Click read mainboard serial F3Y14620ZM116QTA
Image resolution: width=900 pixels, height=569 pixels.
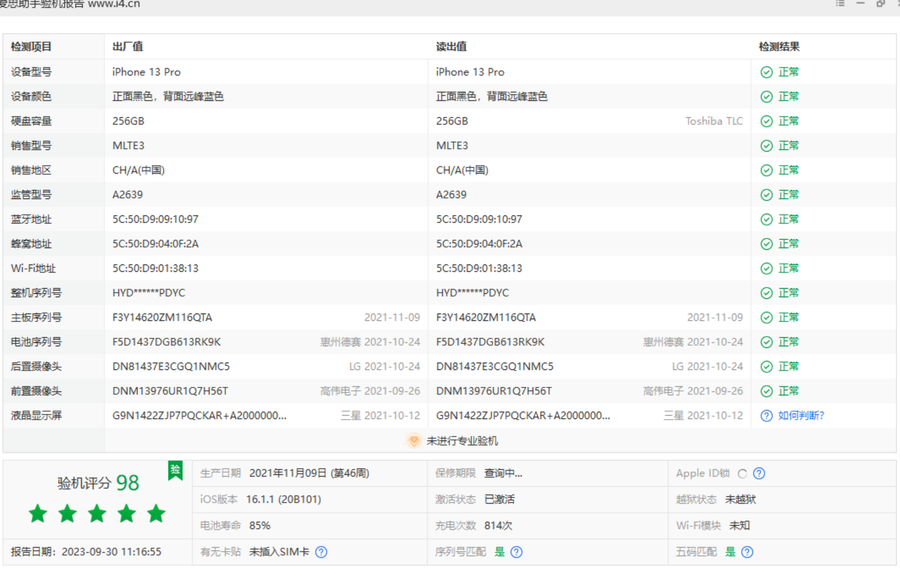(x=486, y=318)
